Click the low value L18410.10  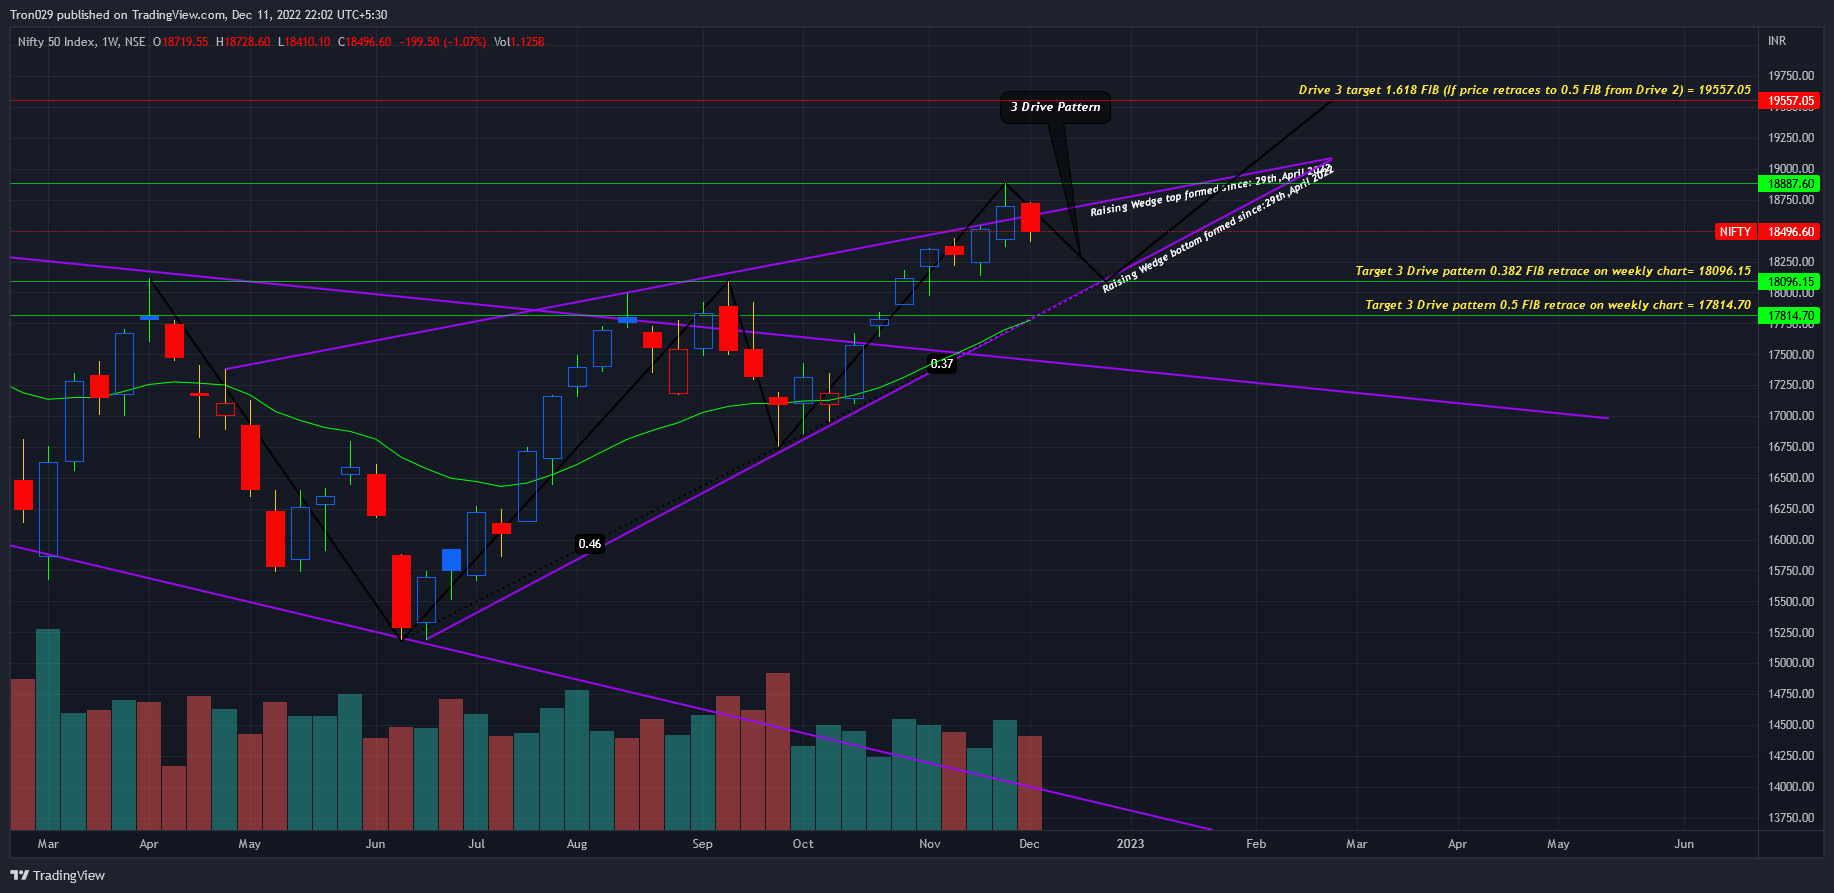(x=304, y=42)
